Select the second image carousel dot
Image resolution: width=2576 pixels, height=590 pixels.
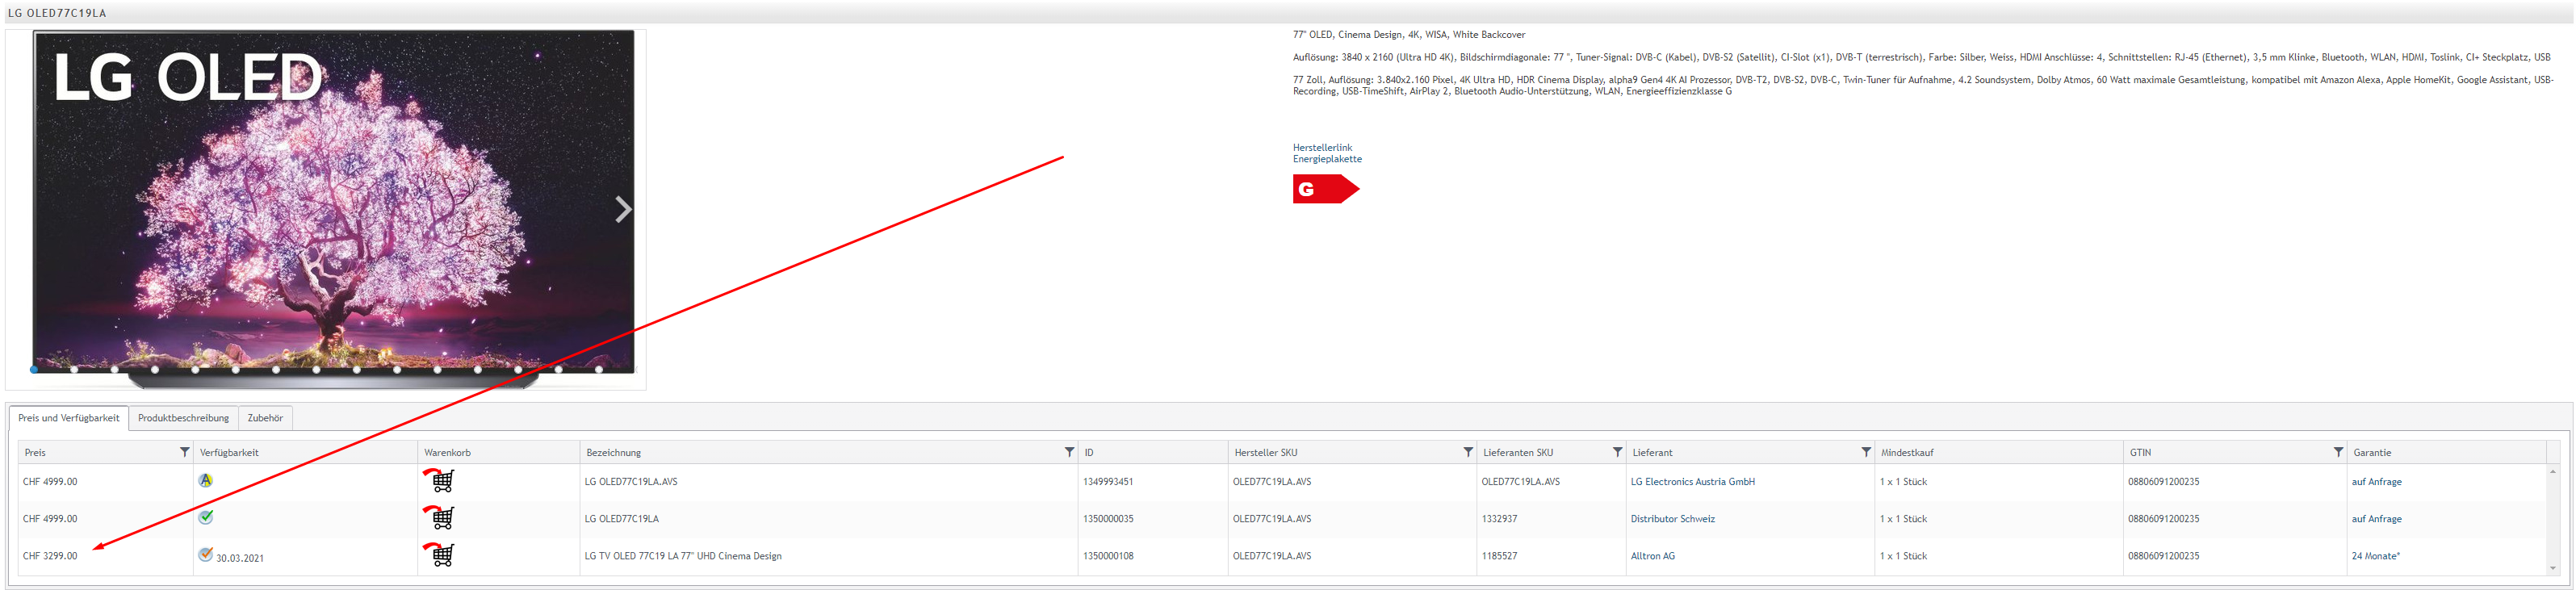[x=74, y=369]
